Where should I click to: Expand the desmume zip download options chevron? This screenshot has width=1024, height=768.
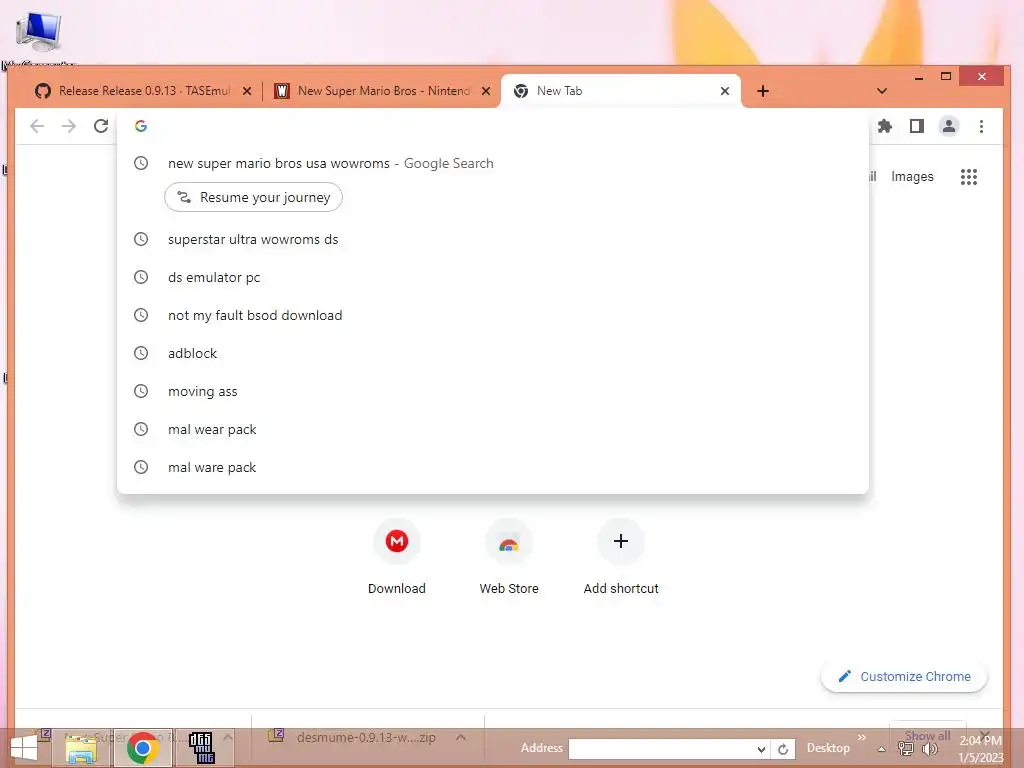coord(461,737)
